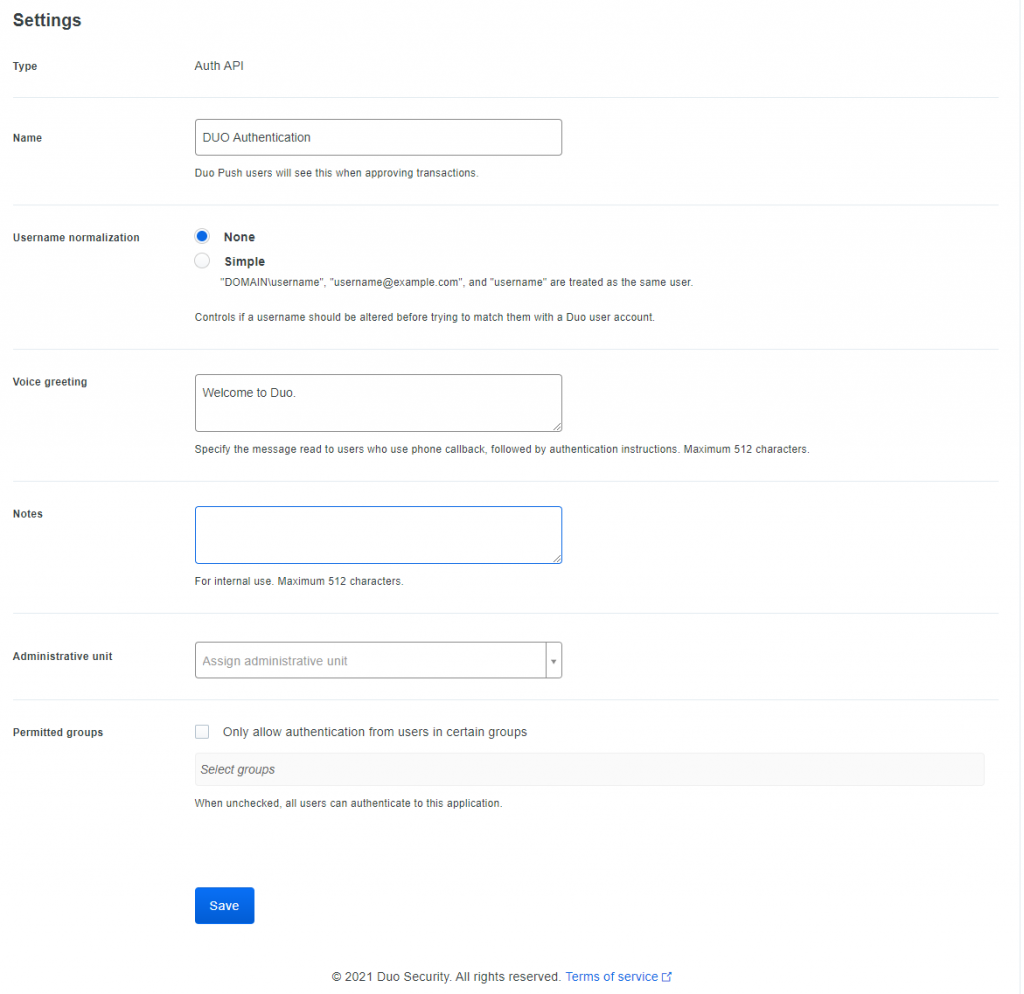The height and width of the screenshot is (994, 1024).
Task: Select the None username normalization option
Action: [202, 236]
